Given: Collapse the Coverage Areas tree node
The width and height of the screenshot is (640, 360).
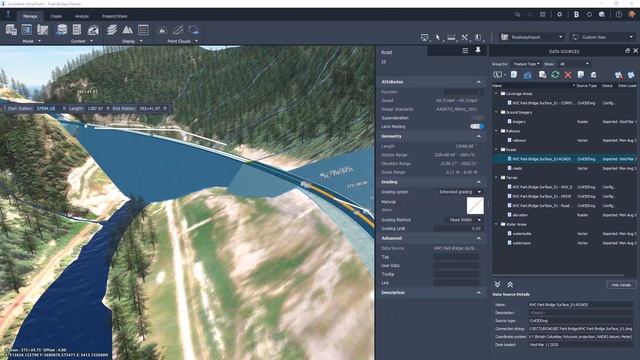Looking at the screenshot, I should pyautogui.click(x=496, y=93).
